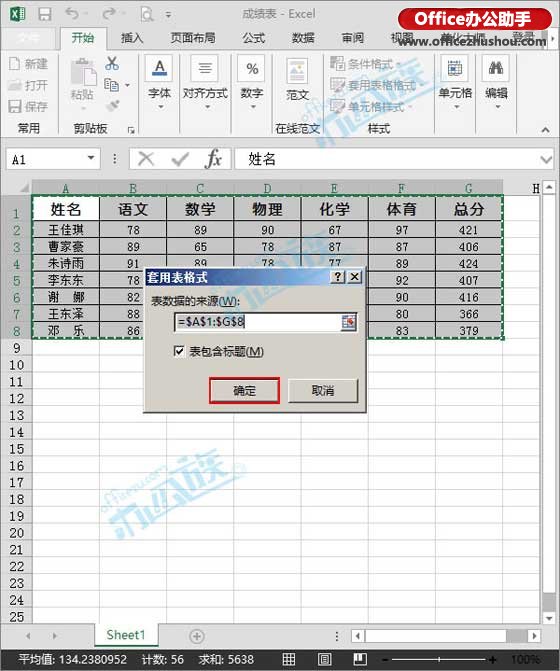Add a new sheet with plus icon
Screen dimensions: 560x671
click(x=197, y=636)
